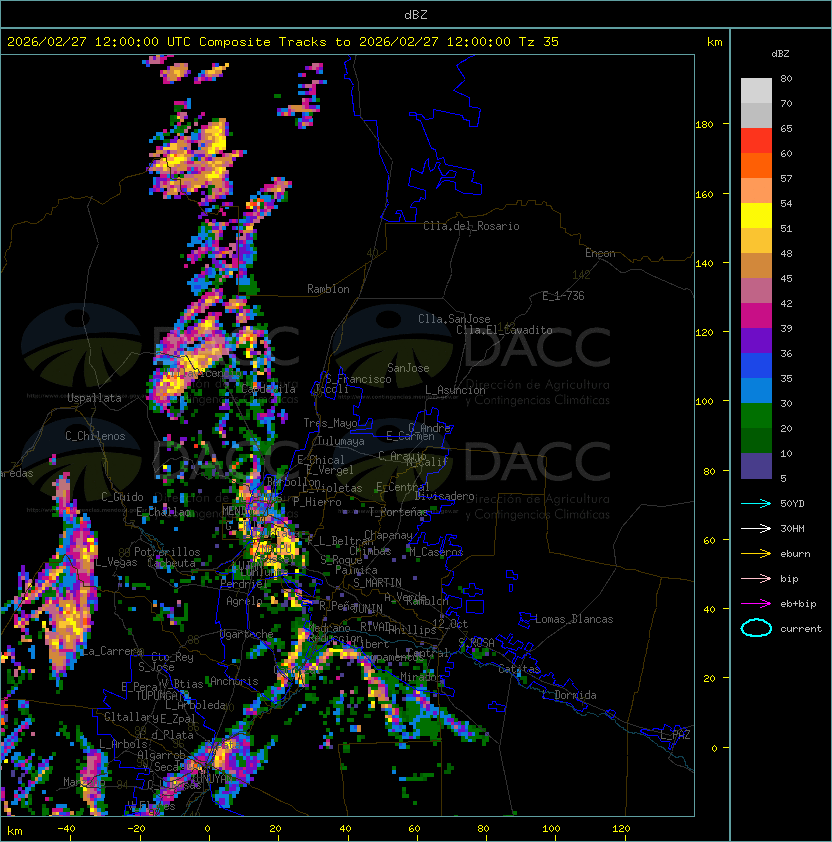
Task: Click the 'Divisadero' map label
Action: tap(444, 496)
